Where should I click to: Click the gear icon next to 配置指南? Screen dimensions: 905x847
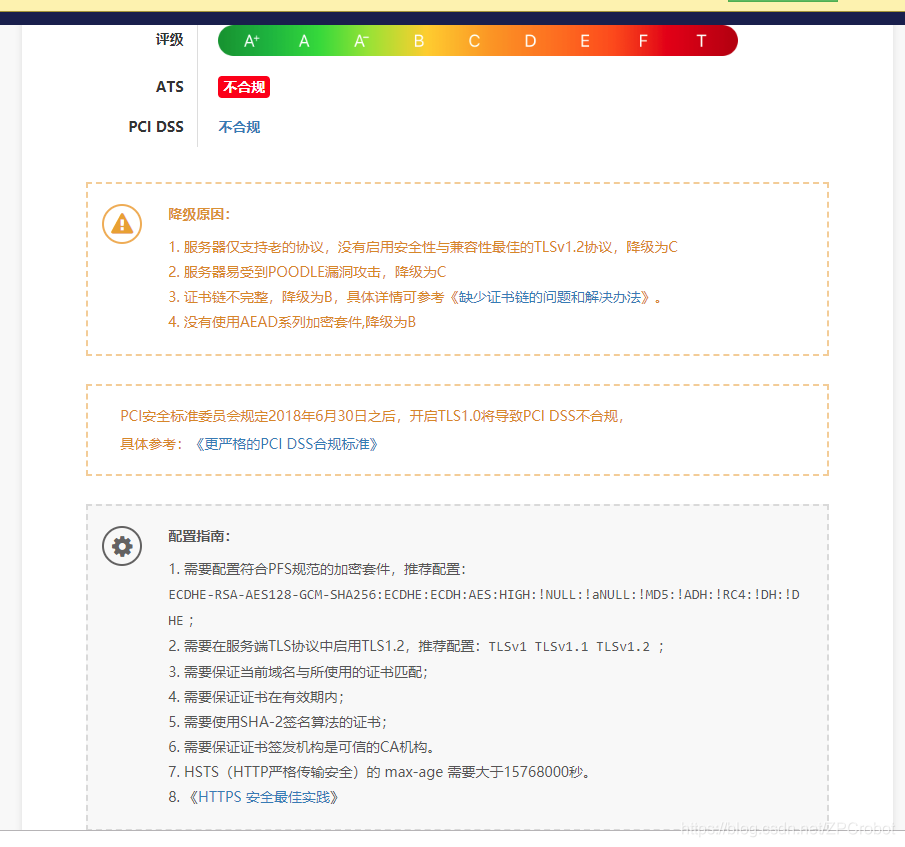[122, 546]
